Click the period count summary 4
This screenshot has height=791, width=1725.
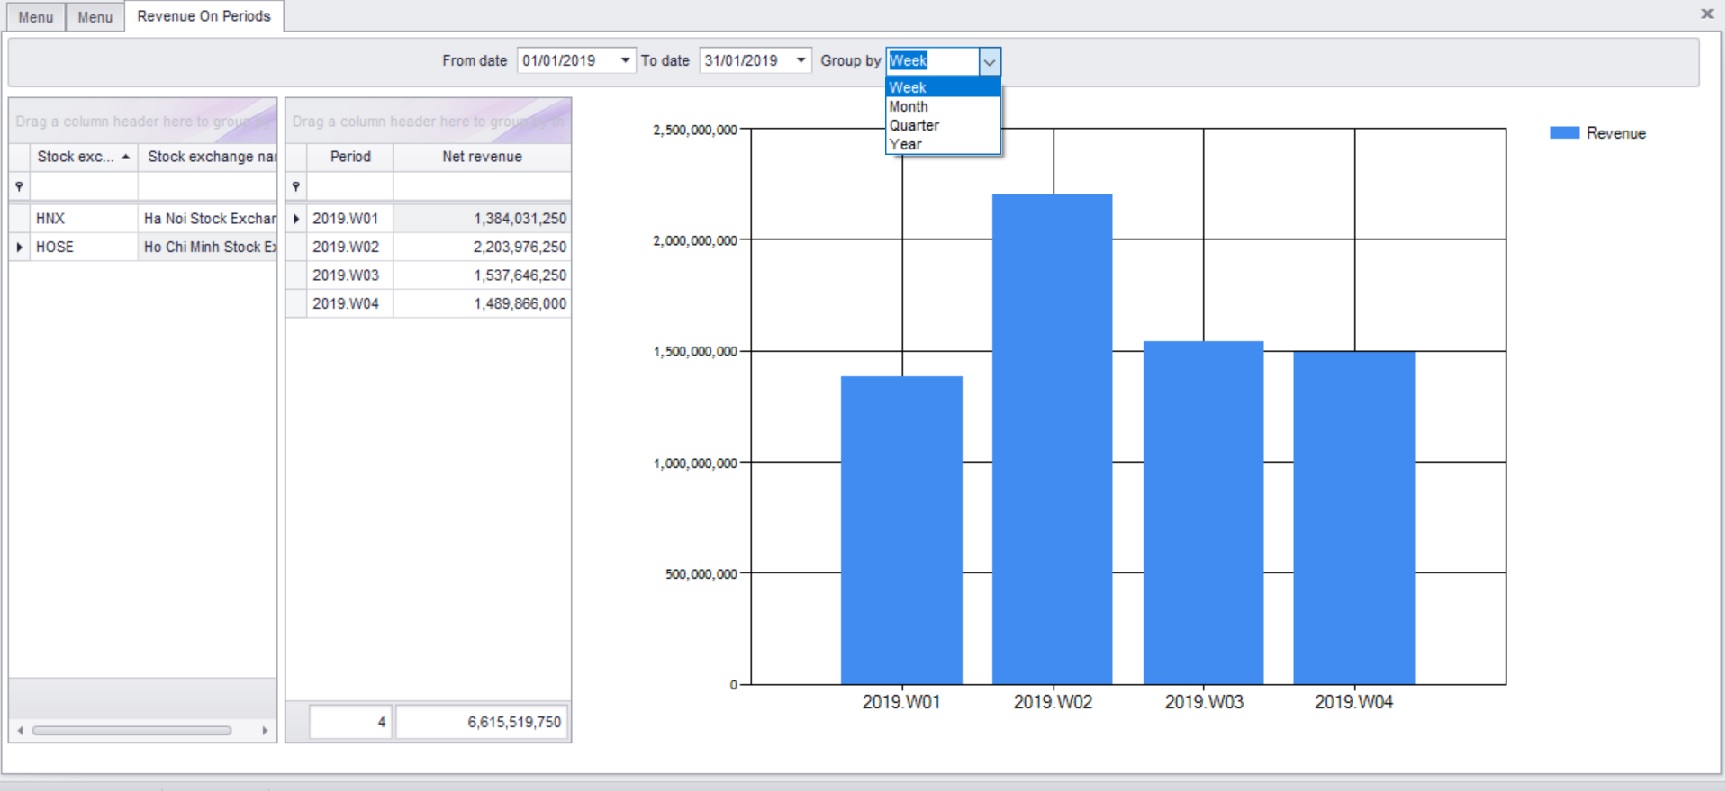point(350,722)
